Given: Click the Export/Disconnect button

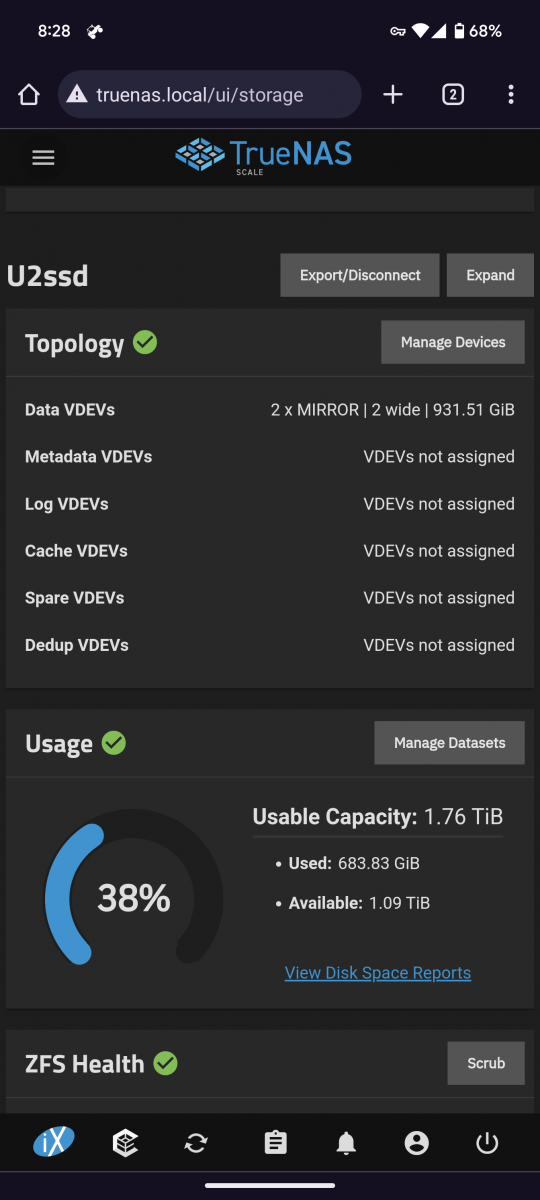Looking at the screenshot, I should pyautogui.click(x=360, y=275).
